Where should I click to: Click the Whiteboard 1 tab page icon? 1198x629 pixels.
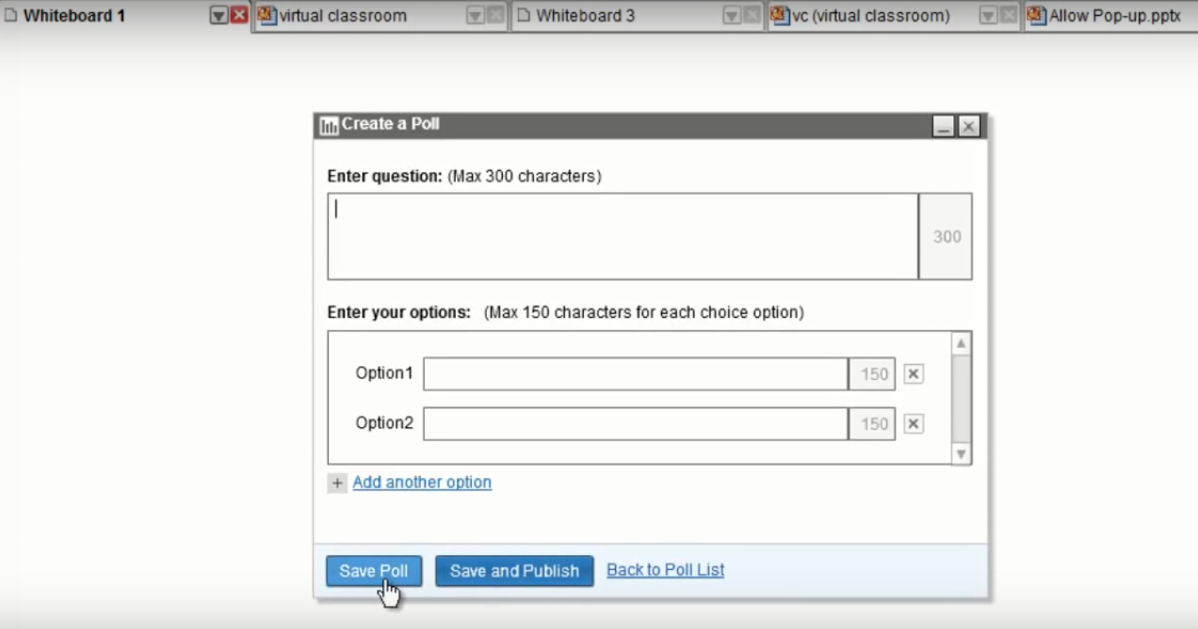(11, 15)
